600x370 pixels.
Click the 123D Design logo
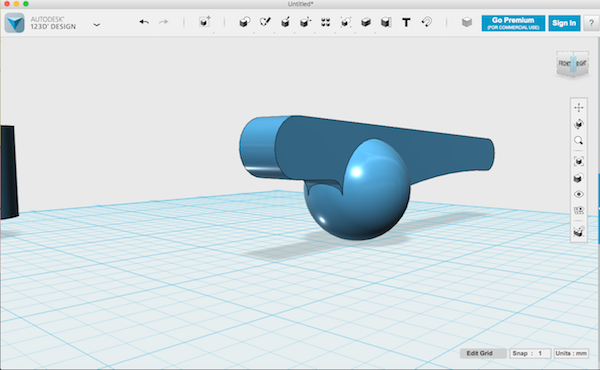[15, 23]
